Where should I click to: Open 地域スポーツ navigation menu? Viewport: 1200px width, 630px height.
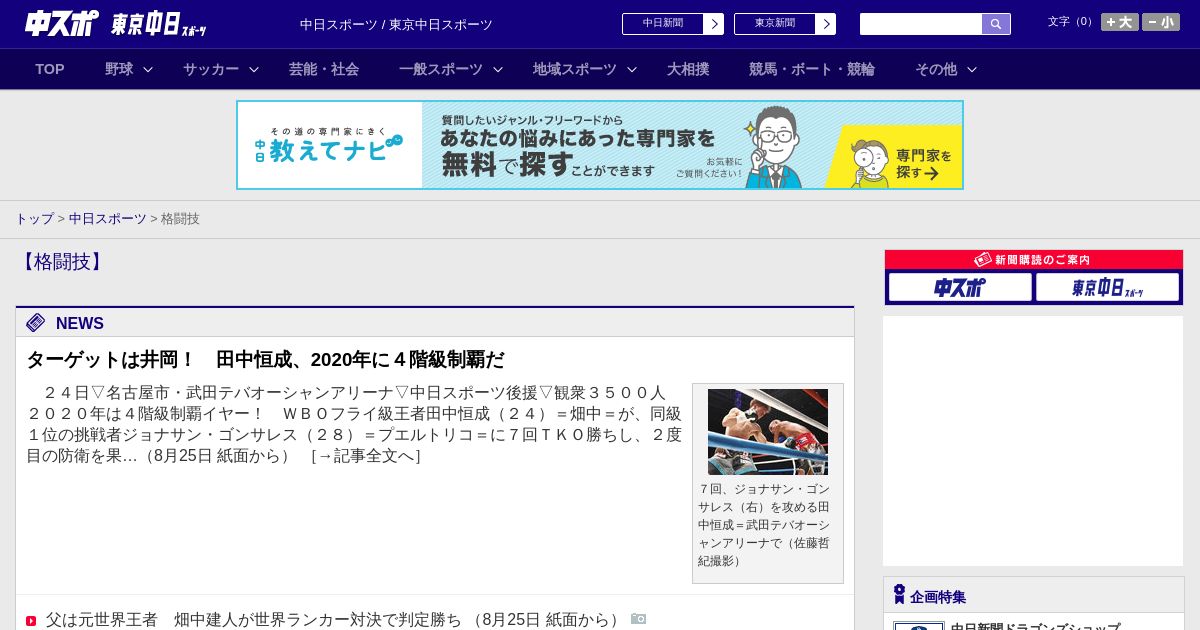(x=575, y=69)
